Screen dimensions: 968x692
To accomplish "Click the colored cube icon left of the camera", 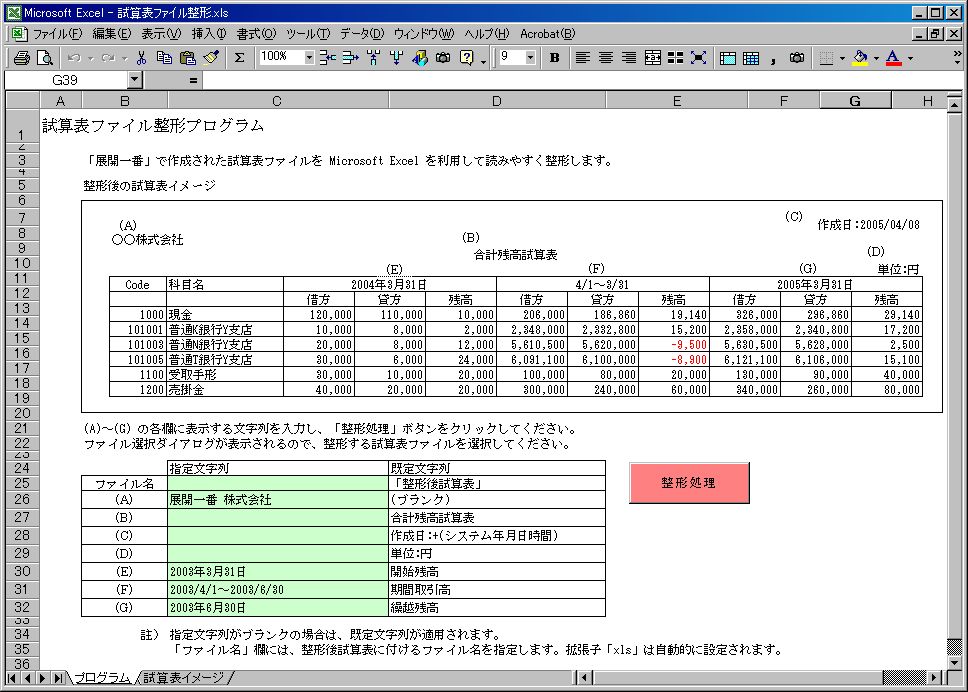I will point(420,58).
